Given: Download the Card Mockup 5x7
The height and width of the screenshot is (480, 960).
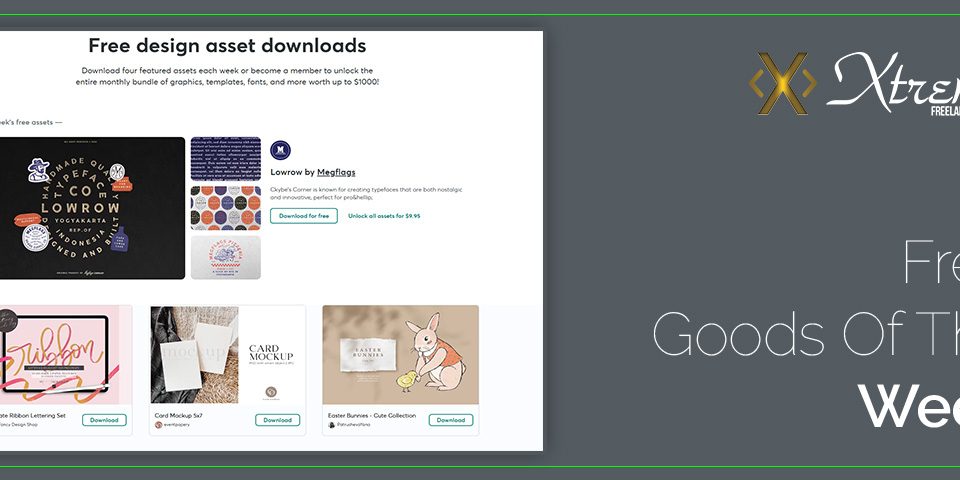Looking at the screenshot, I should (x=277, y=420).
